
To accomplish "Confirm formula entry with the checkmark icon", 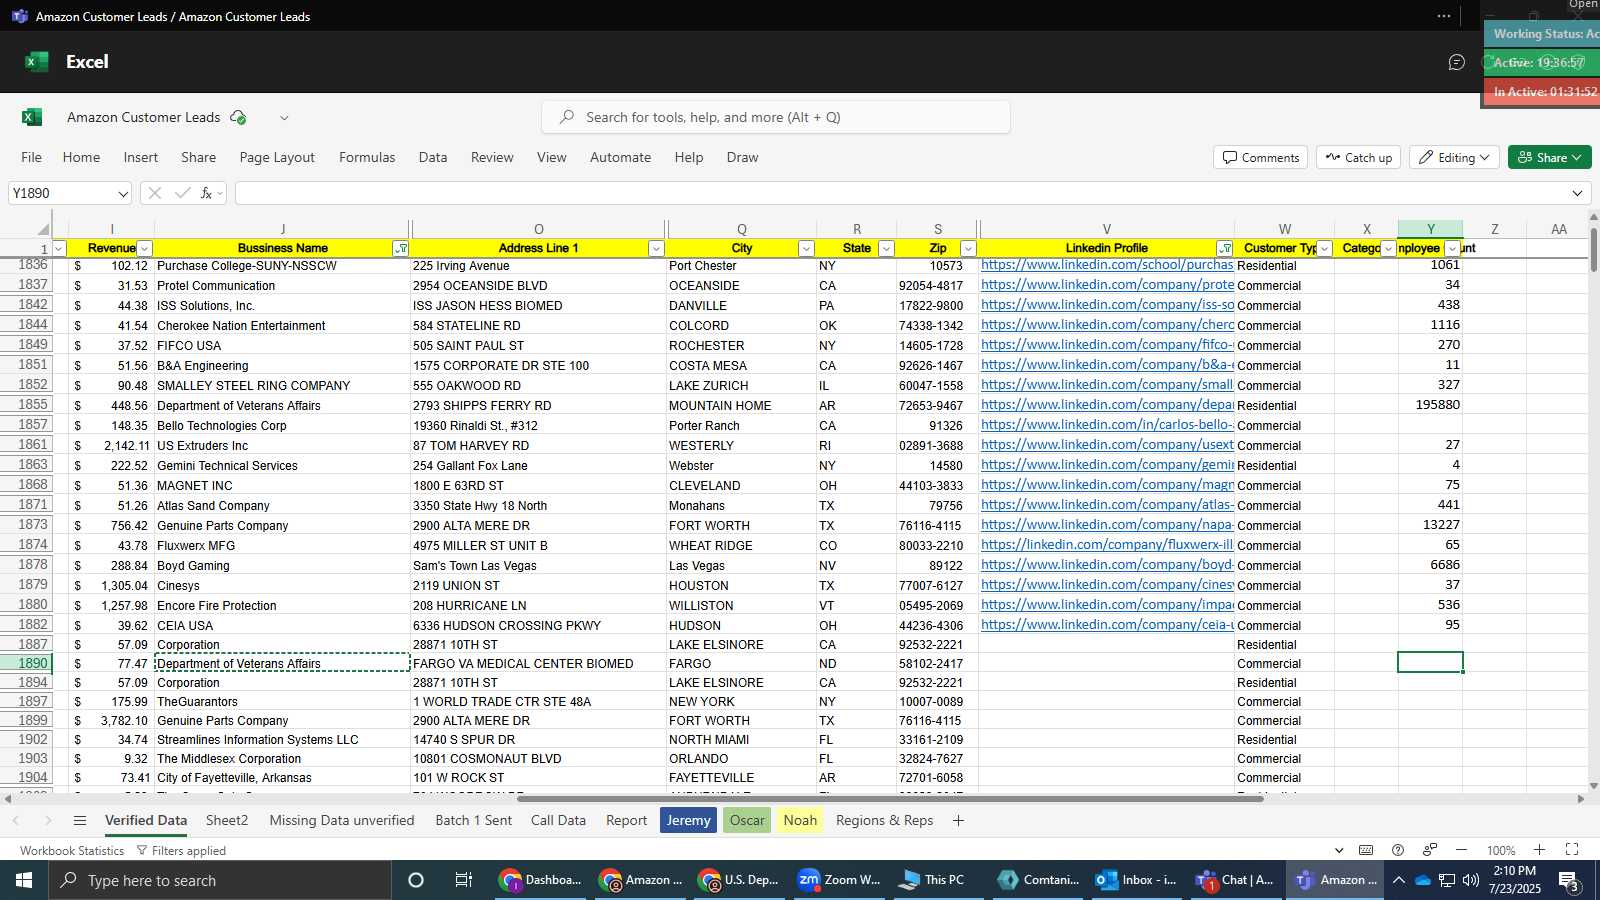I will click(x=182, y=193).
